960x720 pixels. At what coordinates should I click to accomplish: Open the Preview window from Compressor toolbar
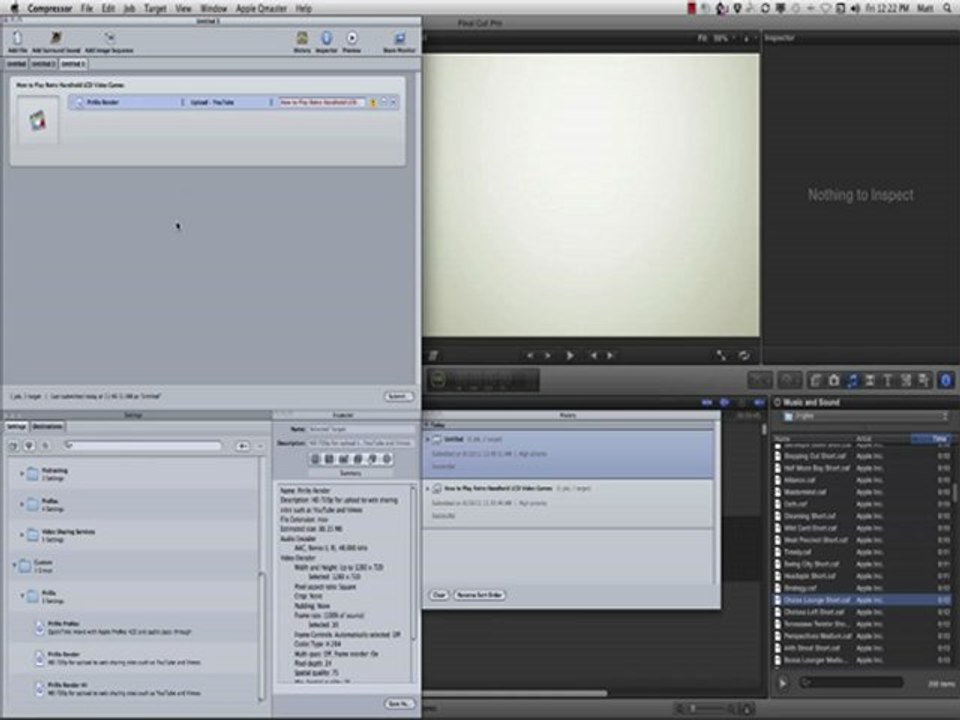click(351, 38)
